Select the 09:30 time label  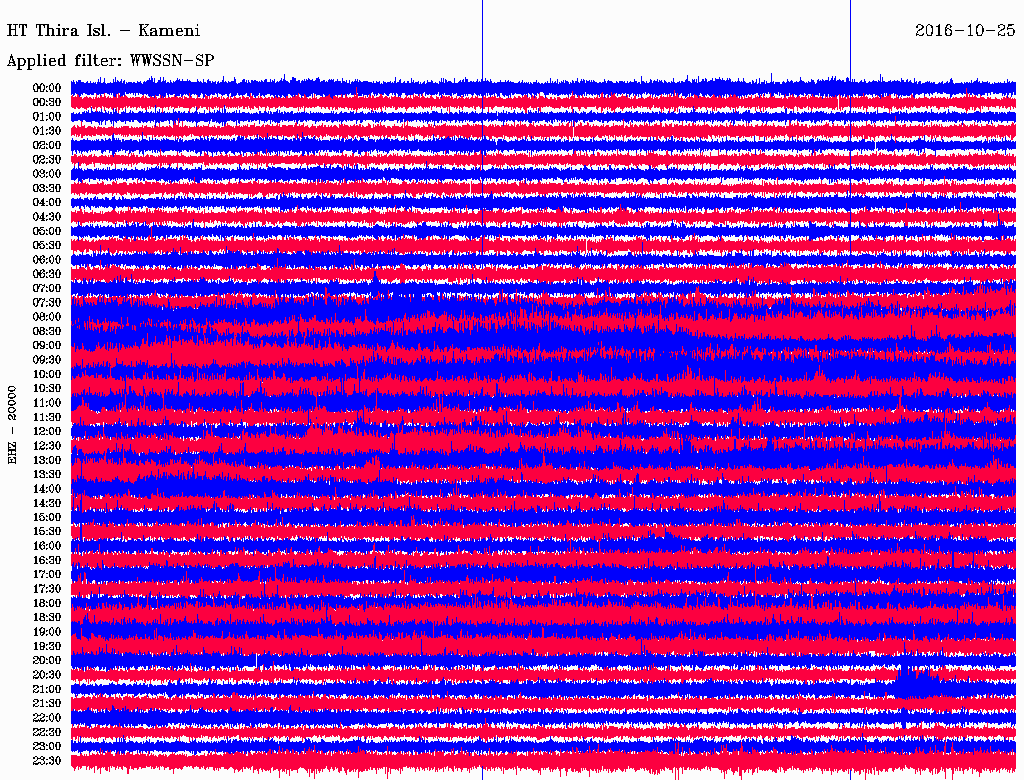(47, 360)
